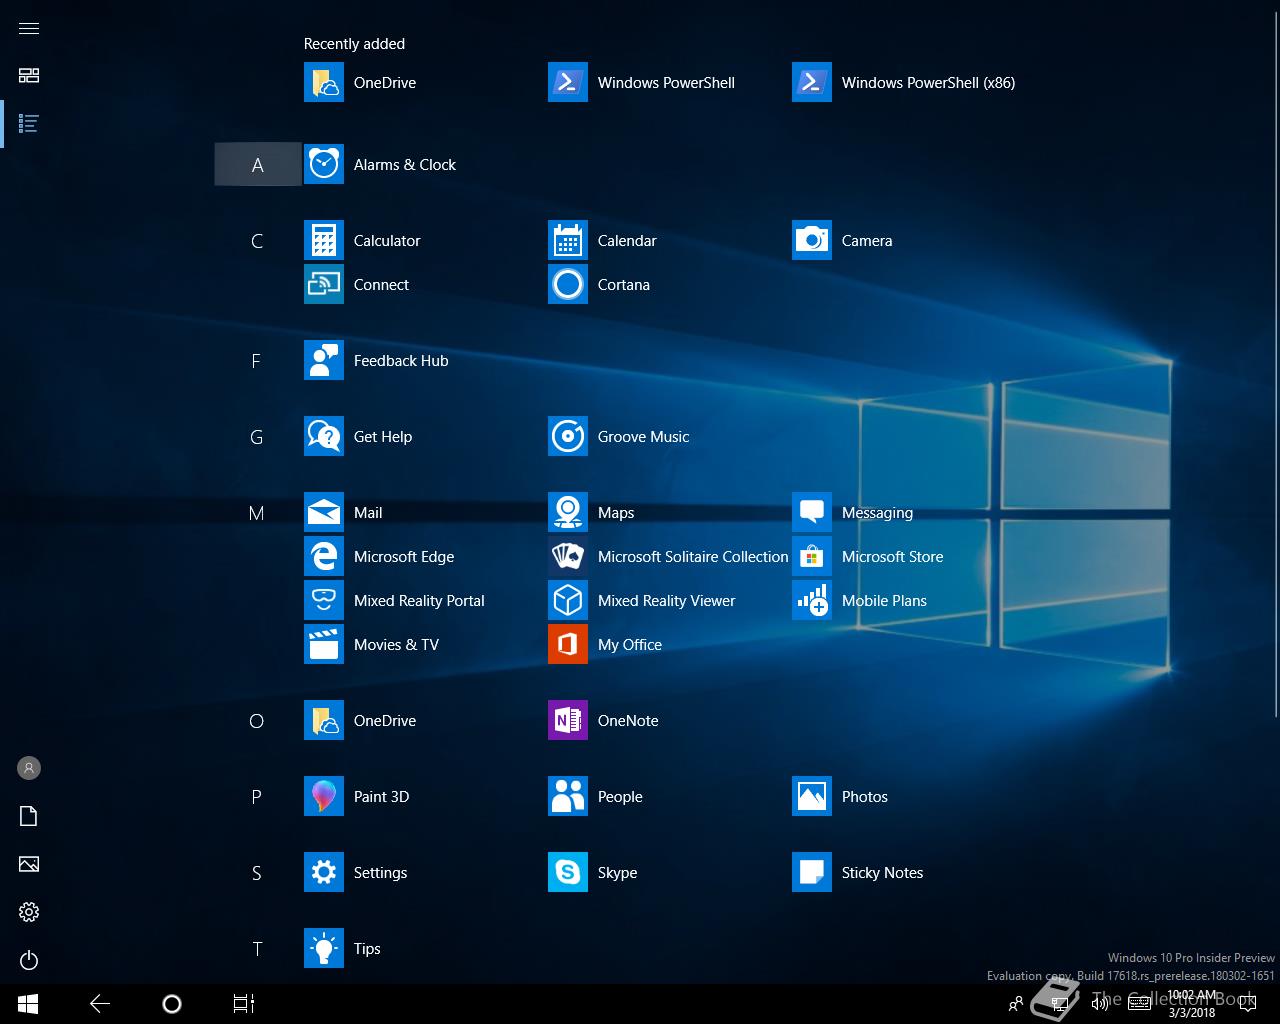1280x1024 pixels.
Task: Open Pictures from the left rail
Action: (29, 864)
